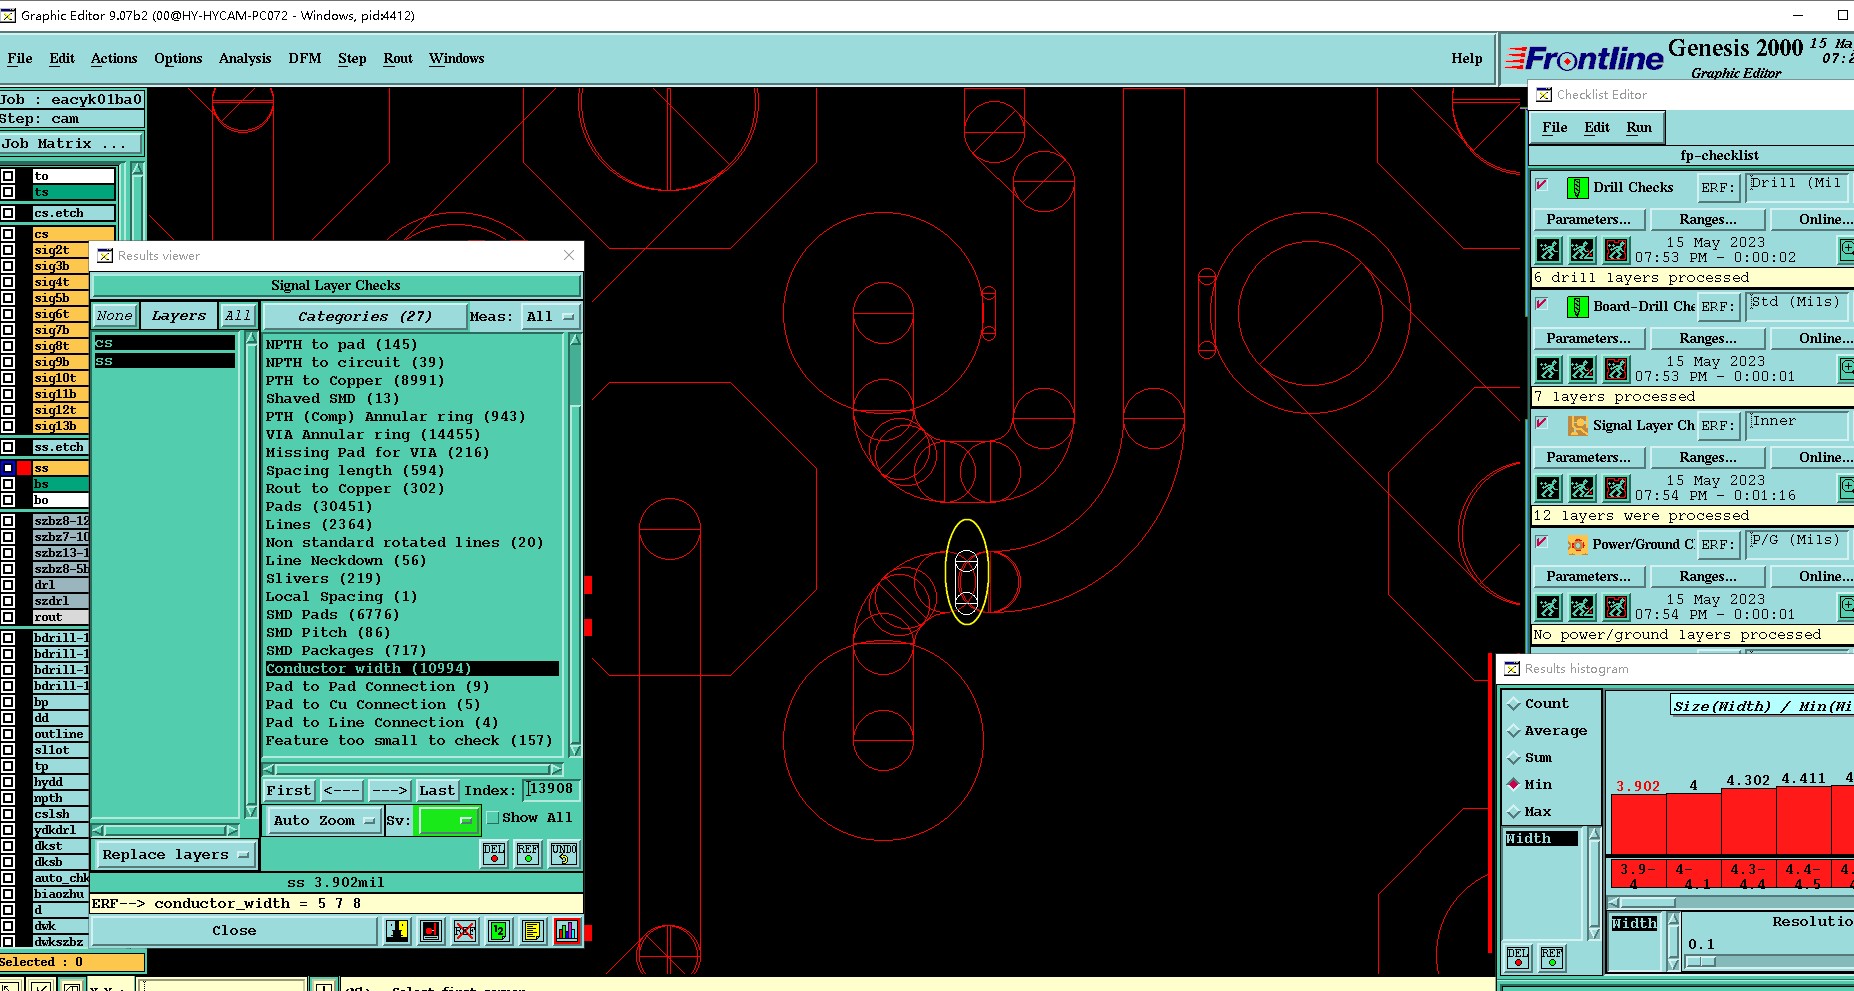This screenshot has width=1854, height=991.
Task: Click the Index input field
Action: pyautogui.click(x=551, y=790)
